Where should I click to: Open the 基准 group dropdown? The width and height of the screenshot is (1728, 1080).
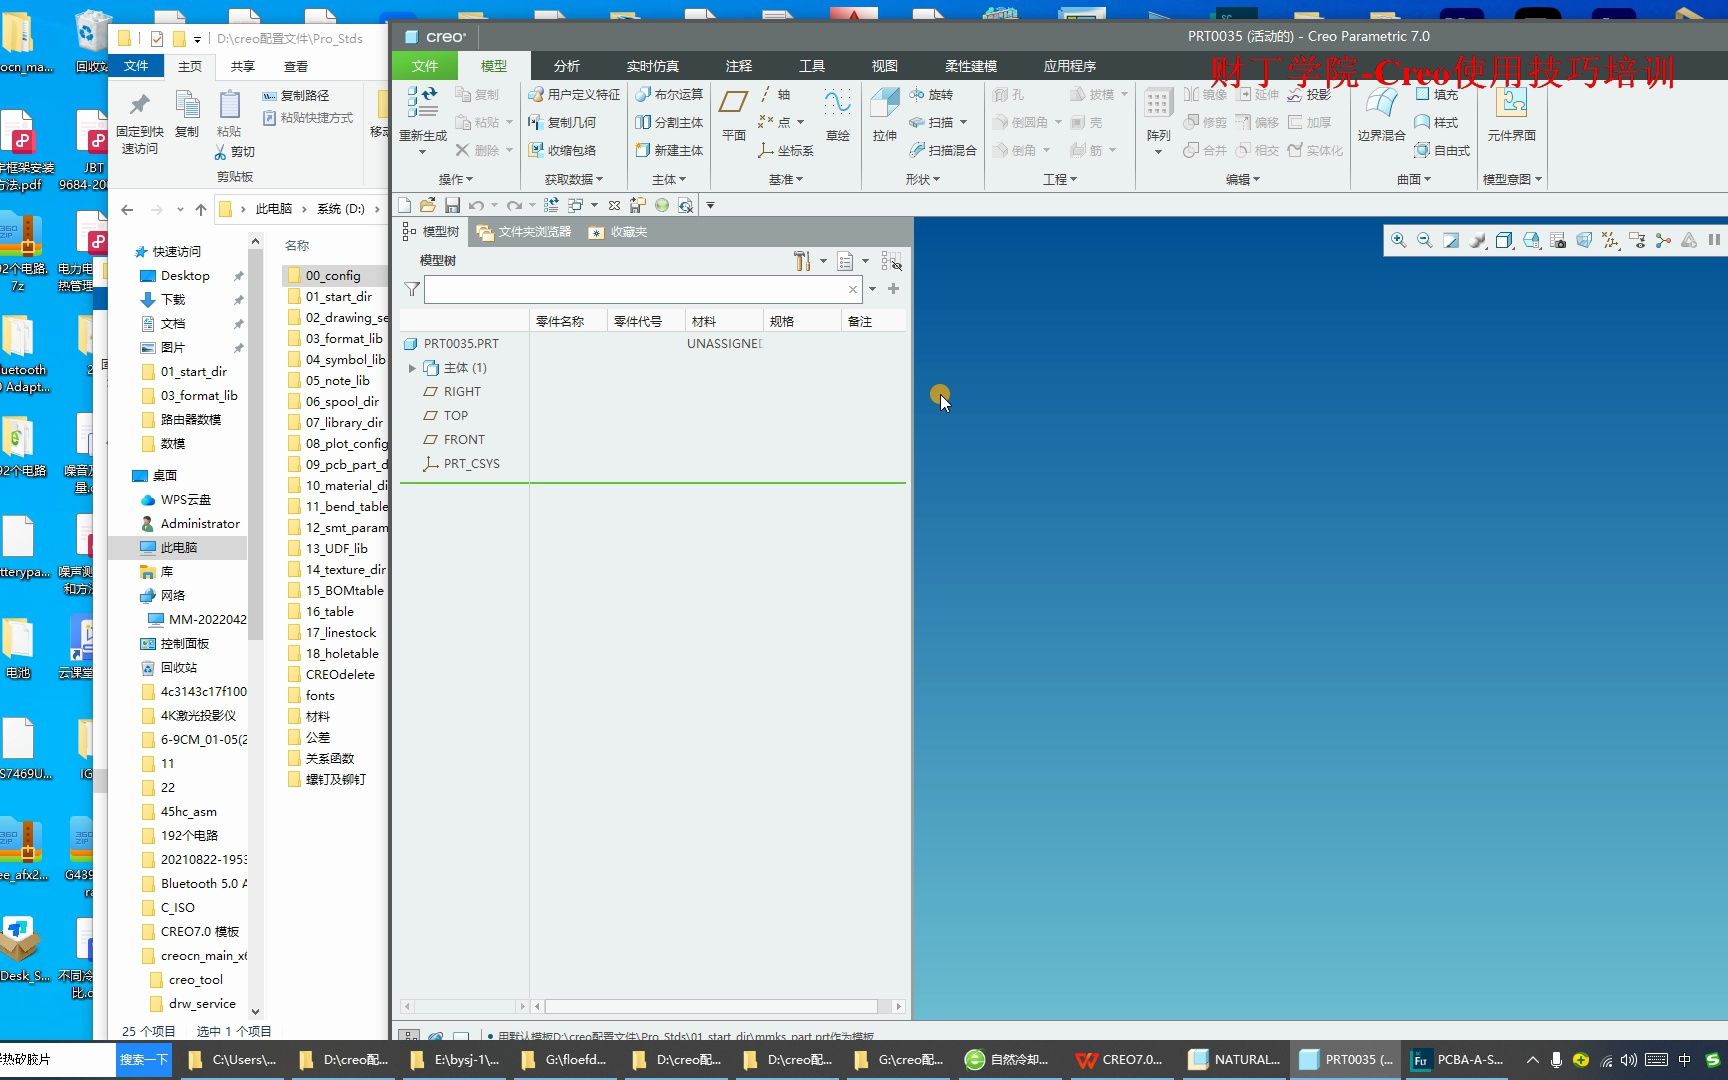pos(786,179)
